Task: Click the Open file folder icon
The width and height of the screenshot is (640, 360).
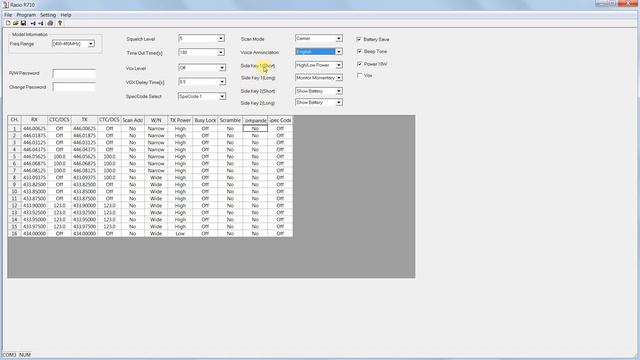Action: [16, 23]
